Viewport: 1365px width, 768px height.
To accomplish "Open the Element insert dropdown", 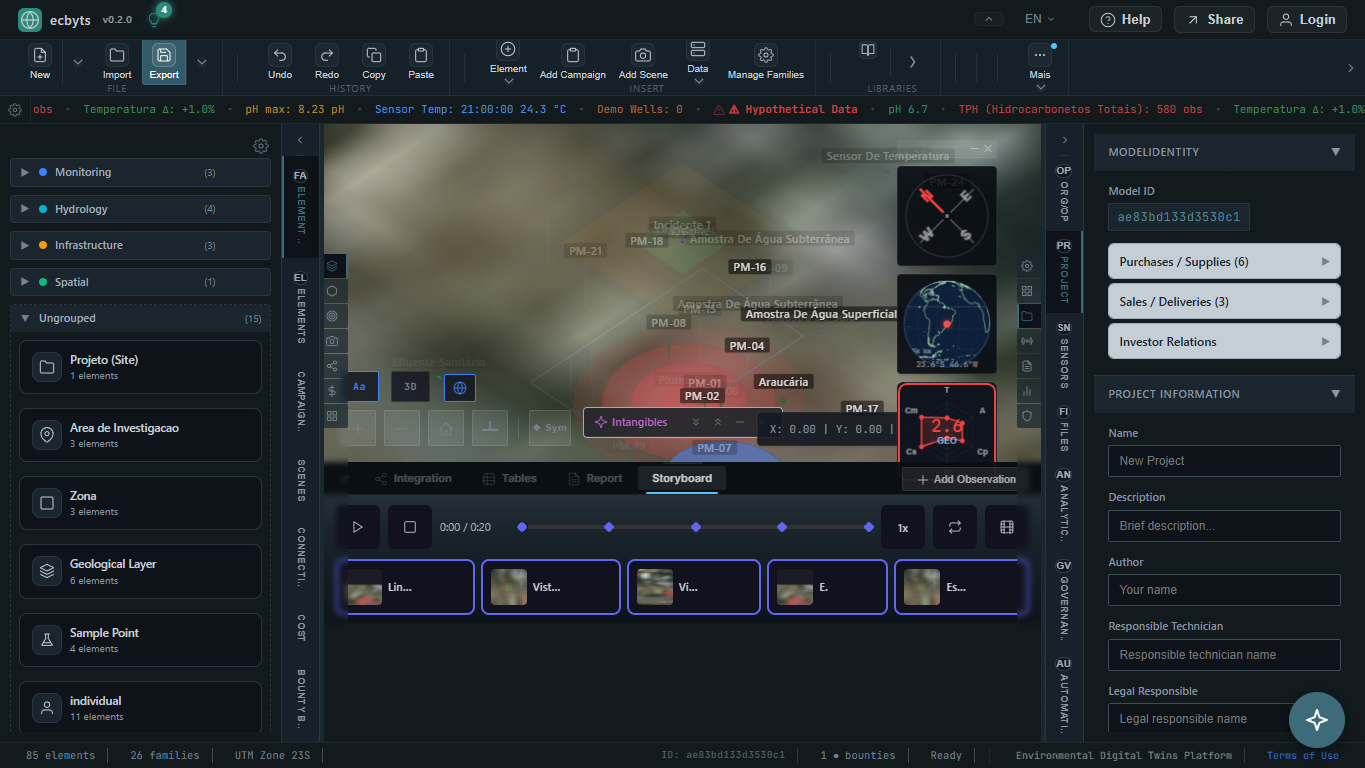I will pyautogui.click(x=508, y=62).
